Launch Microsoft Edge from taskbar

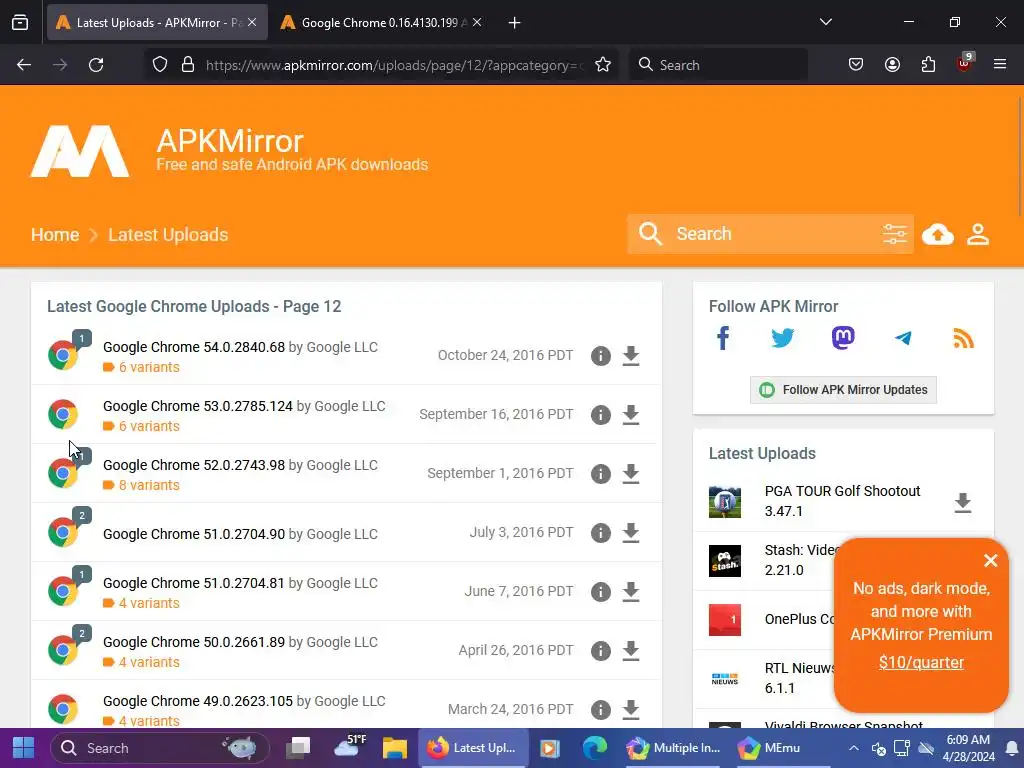[x=594, y=748]
